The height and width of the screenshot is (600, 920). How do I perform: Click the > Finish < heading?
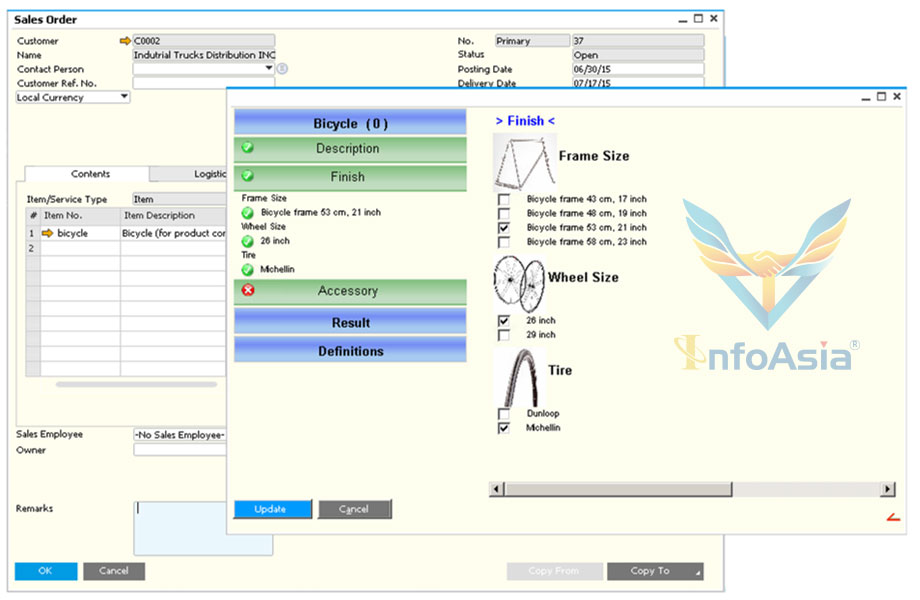click(525, 121)
